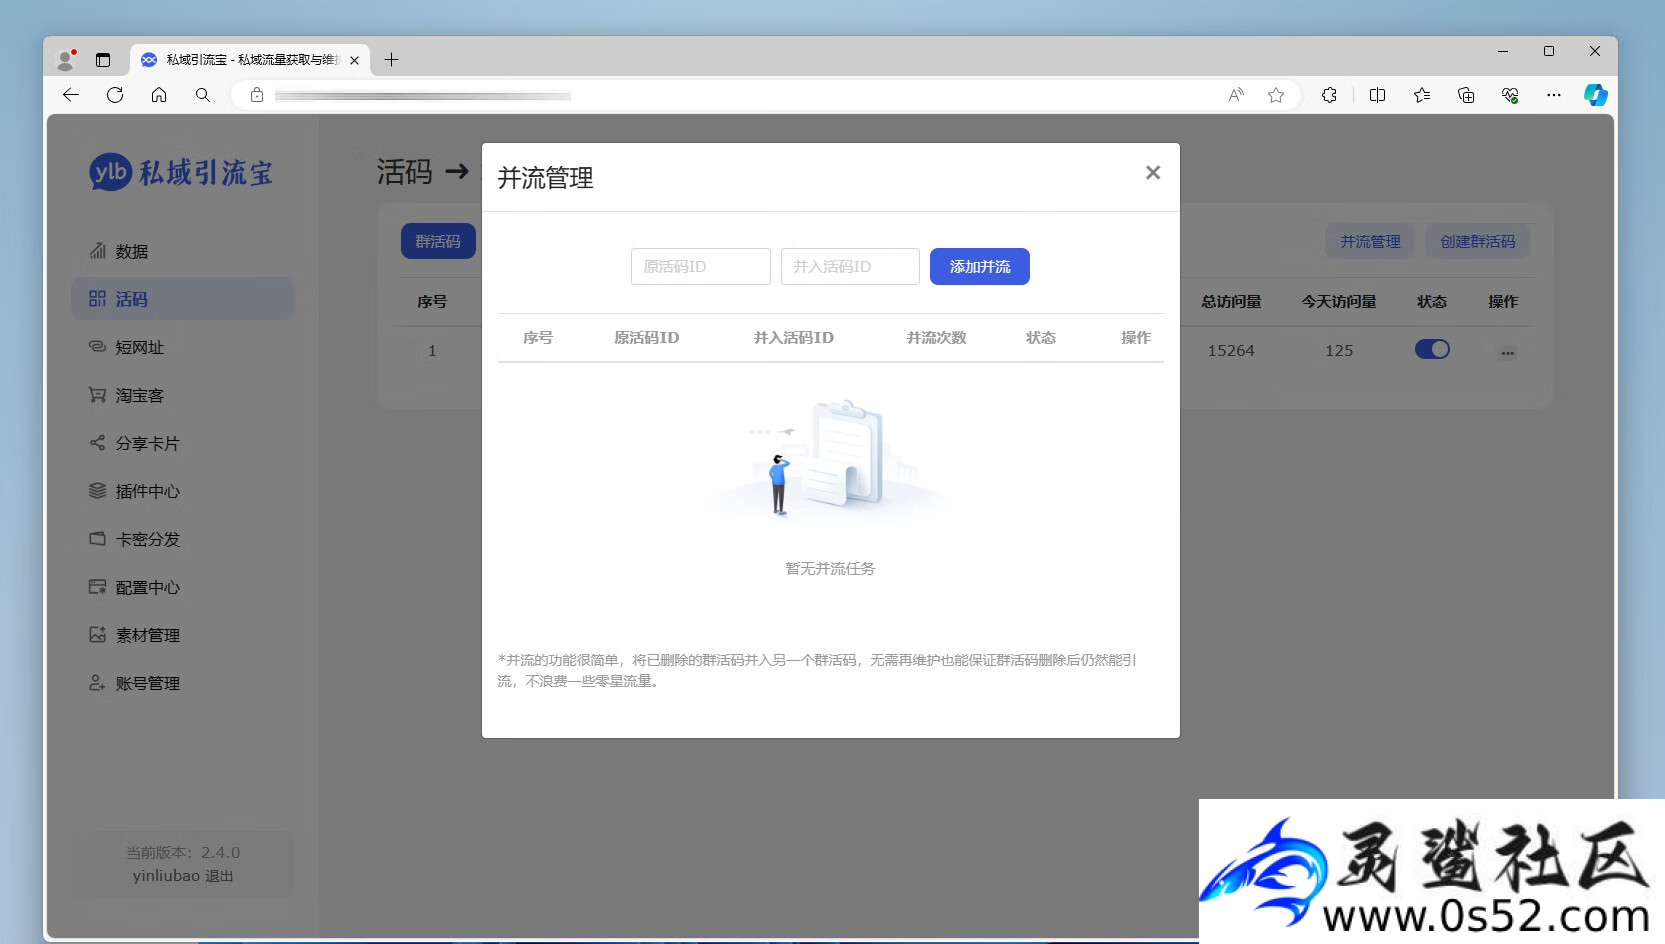
Task: Click the 创建群活码 button
Action: pyautogui.click(x=1478, y=241)
